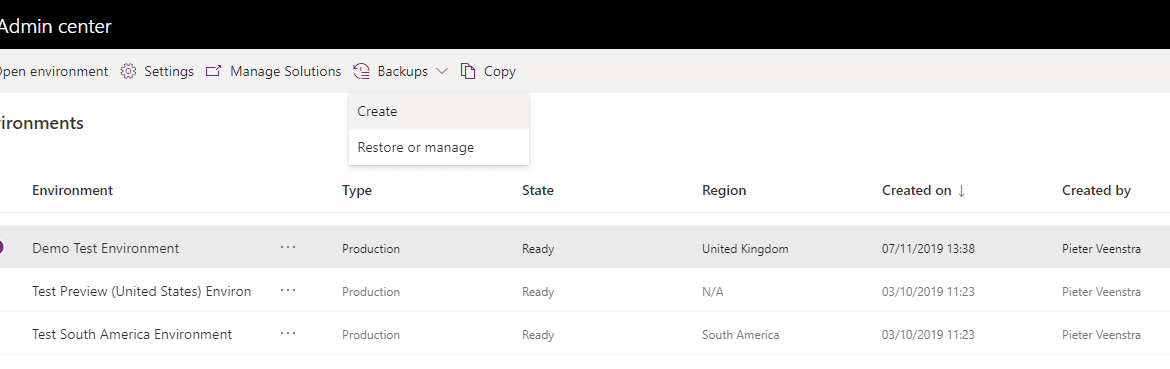Click the Copy toolbar label
1170x369 pixels.
point(500,72)
